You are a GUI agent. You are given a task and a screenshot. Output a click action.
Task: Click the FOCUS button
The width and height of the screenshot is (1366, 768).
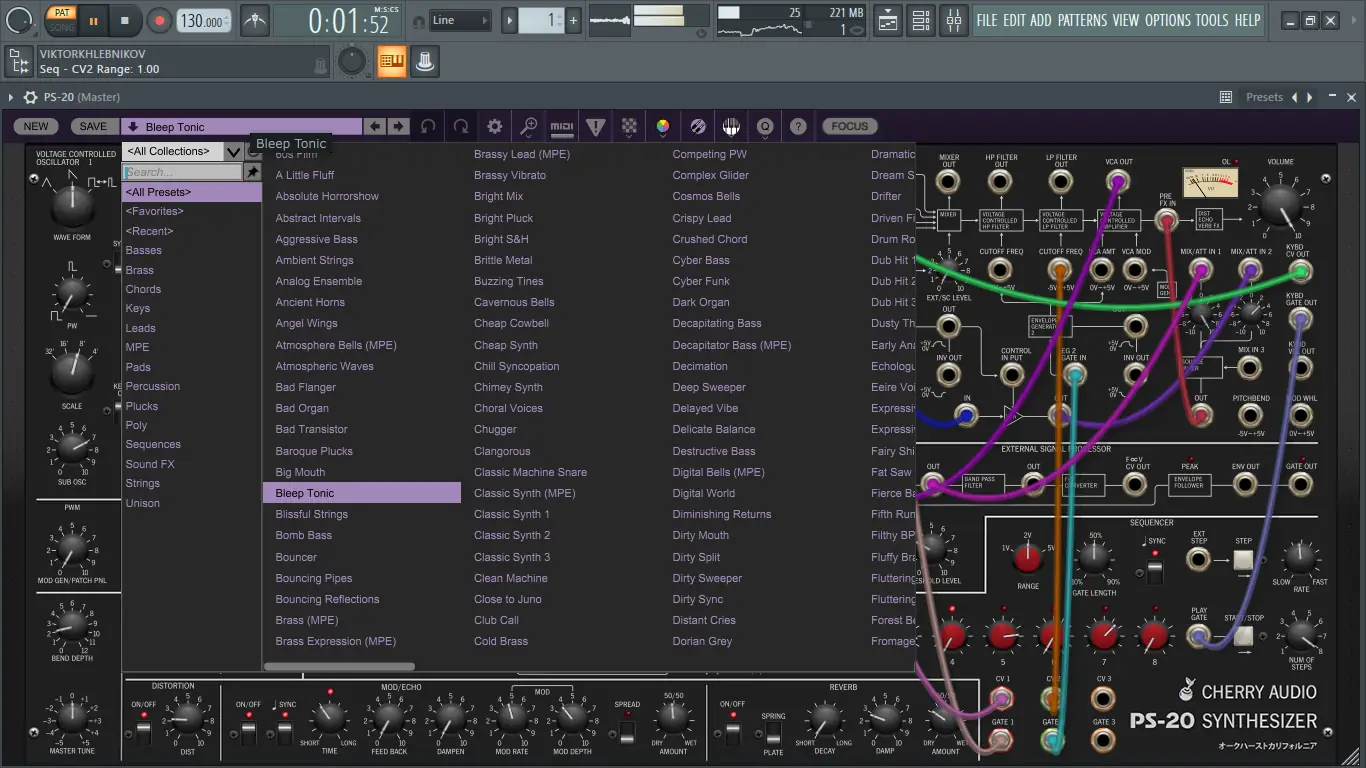(849, 127)
